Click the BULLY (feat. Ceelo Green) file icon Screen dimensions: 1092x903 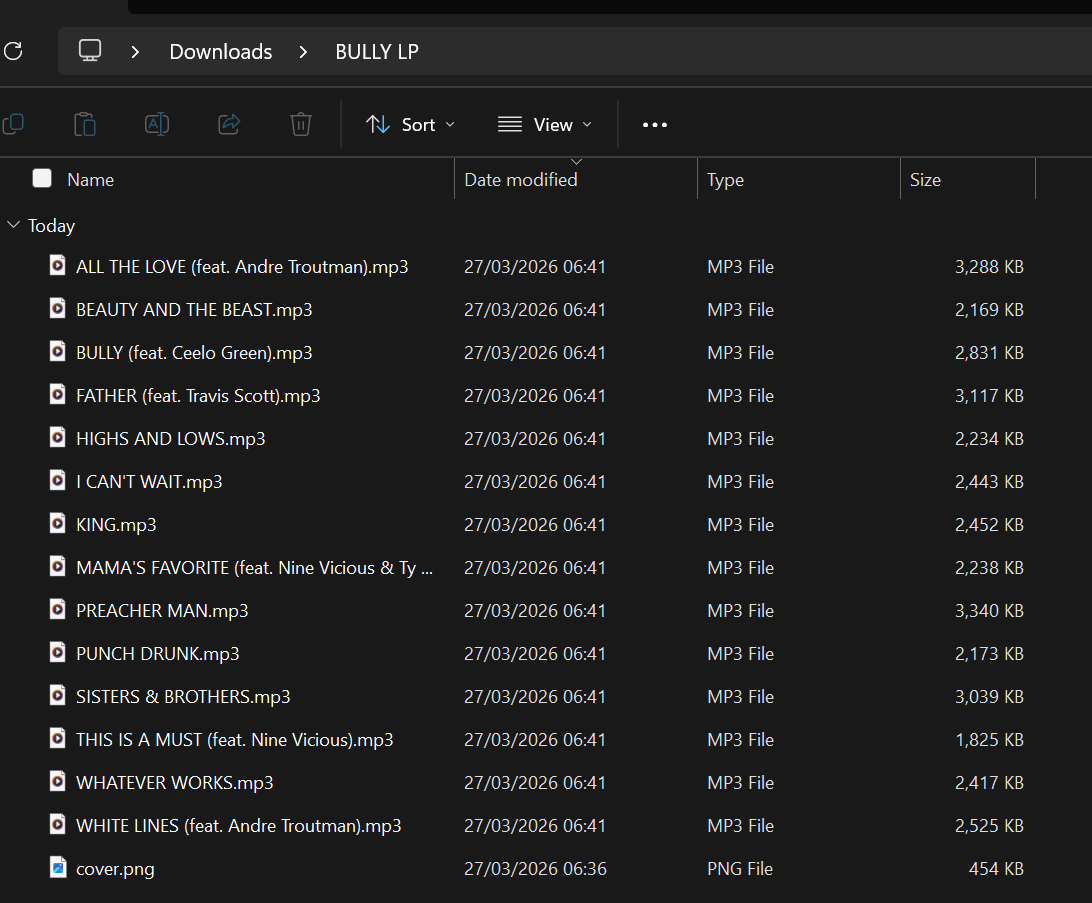(58, 352)
